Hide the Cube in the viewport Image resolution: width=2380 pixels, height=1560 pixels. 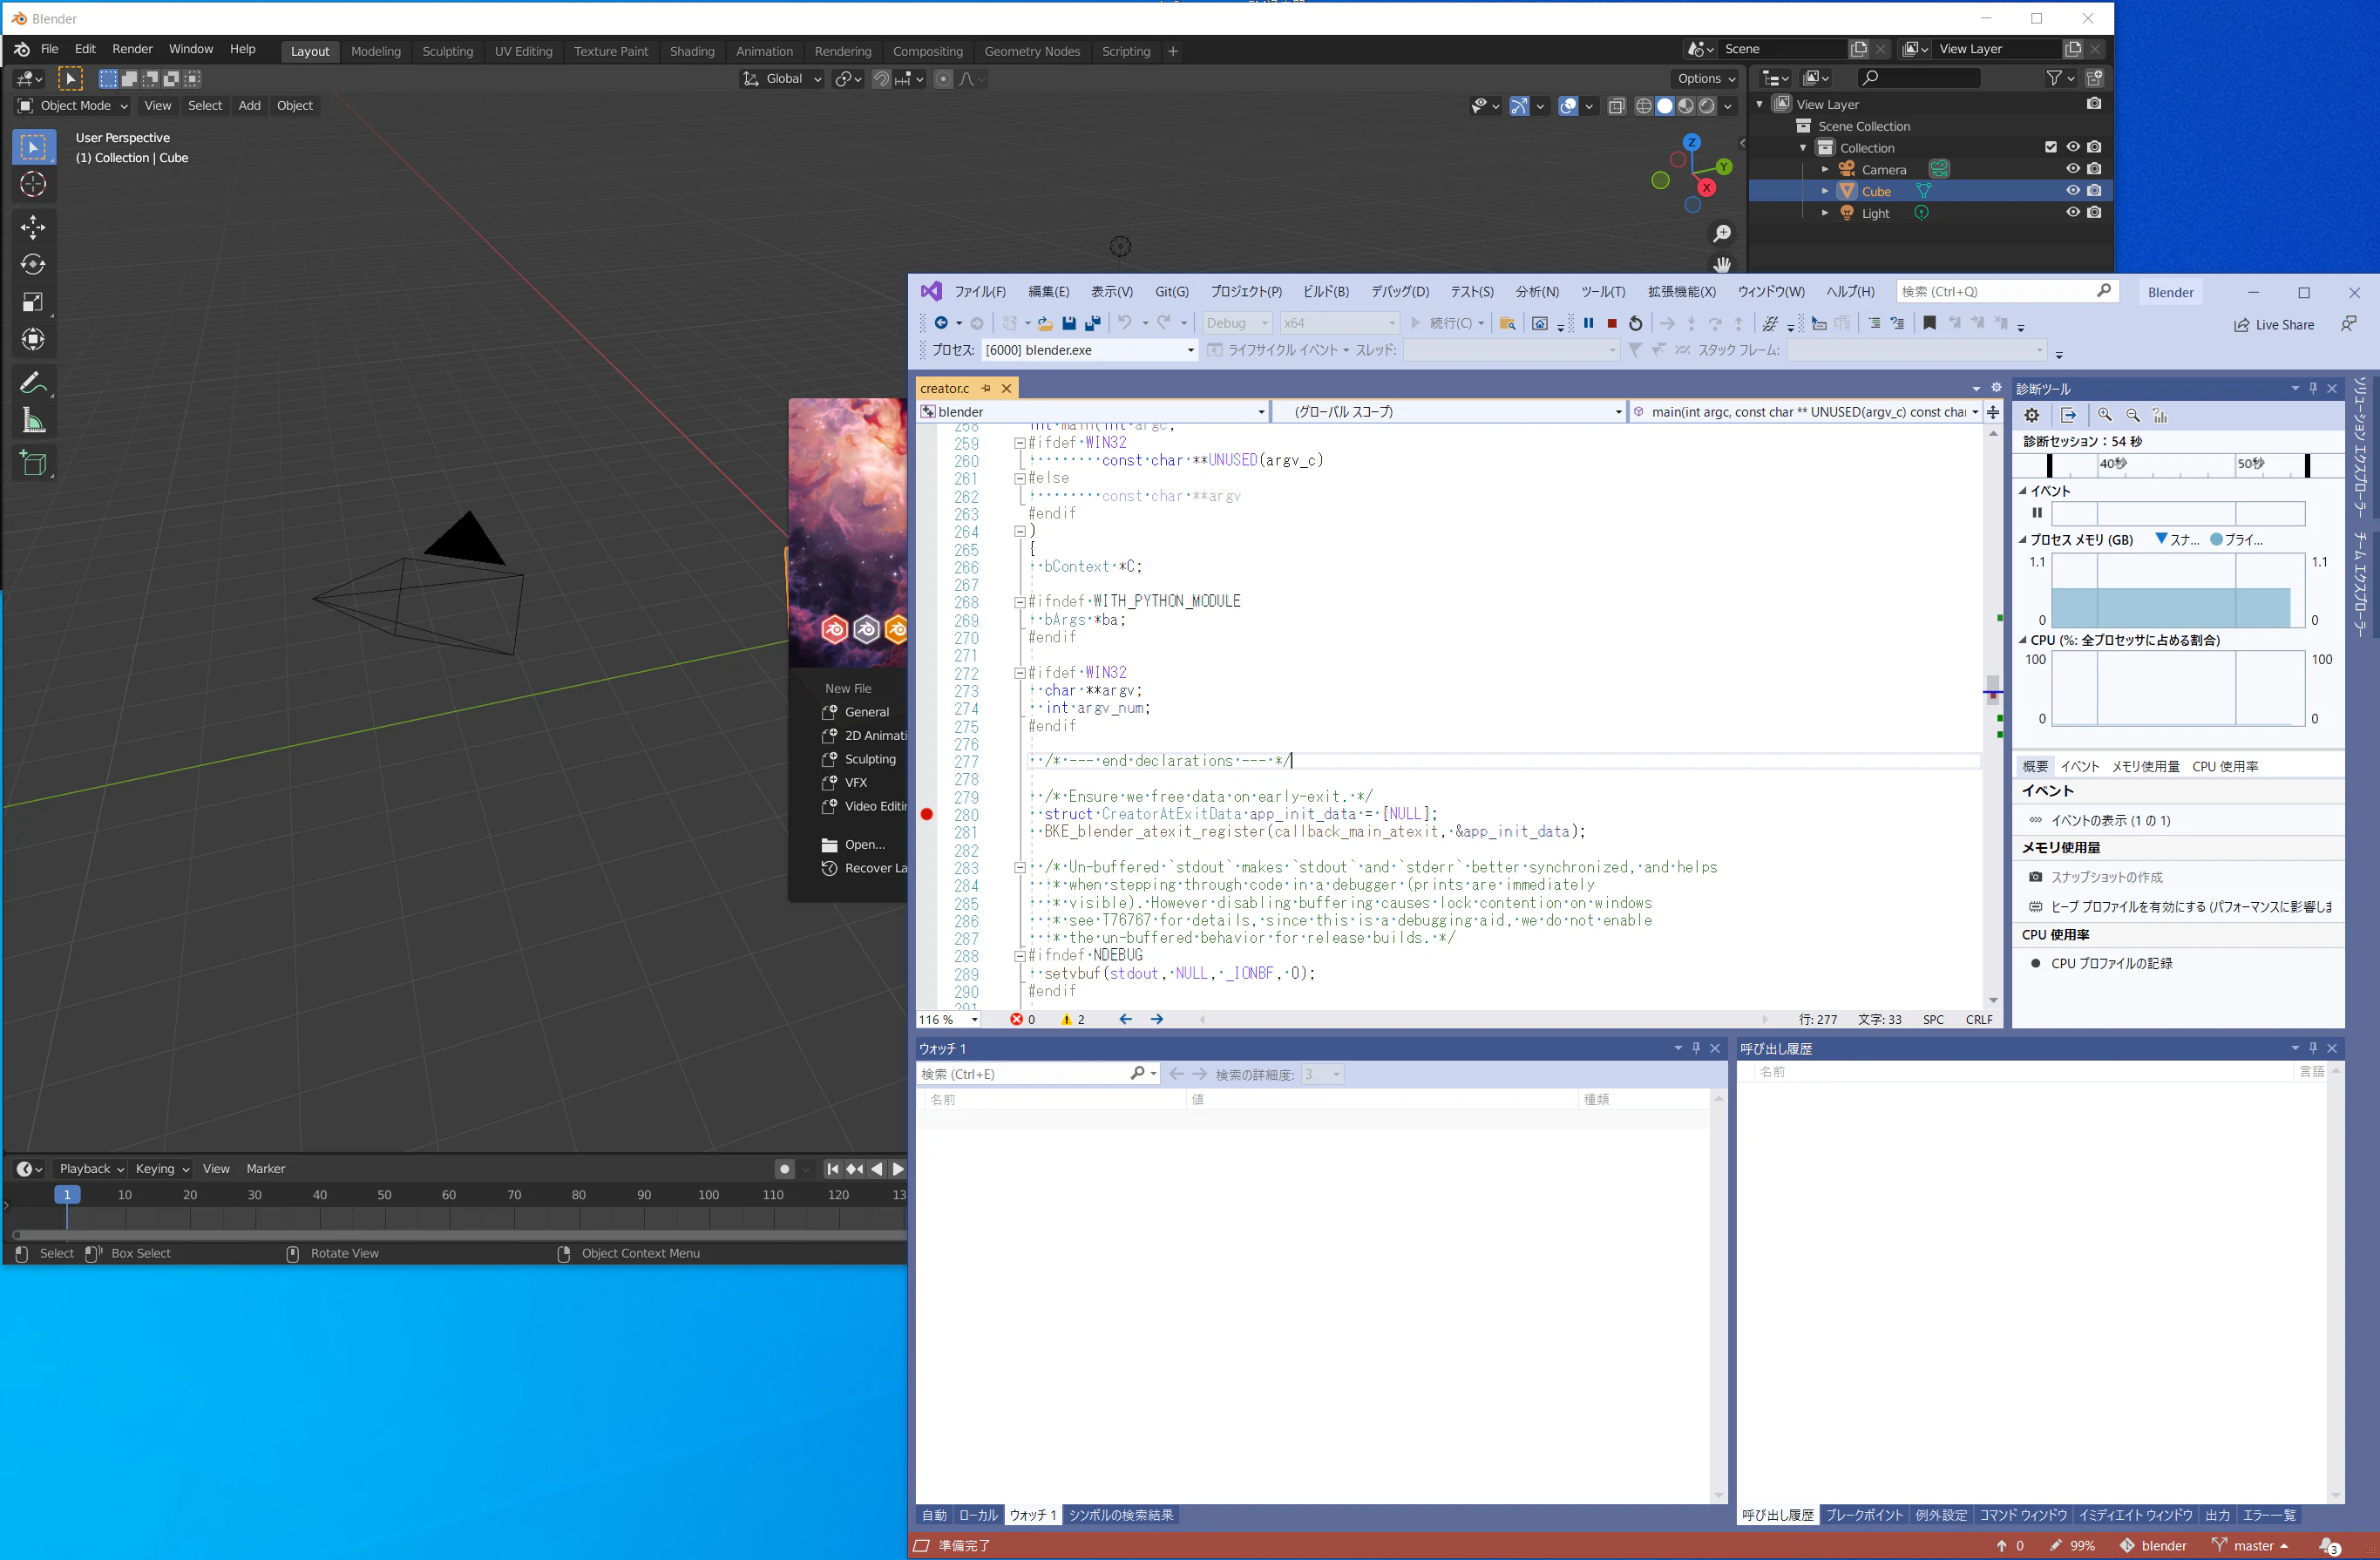click(x=2073, y=191)
